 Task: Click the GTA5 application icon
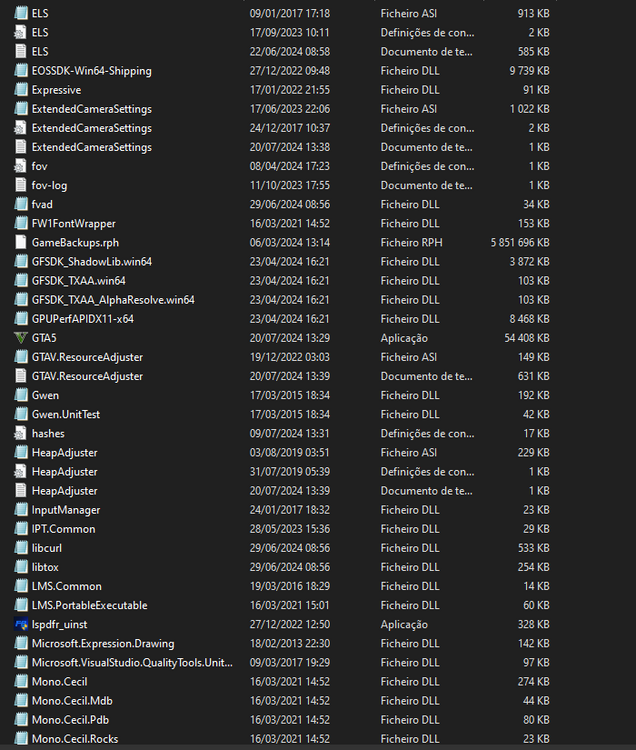pos(21,338)
